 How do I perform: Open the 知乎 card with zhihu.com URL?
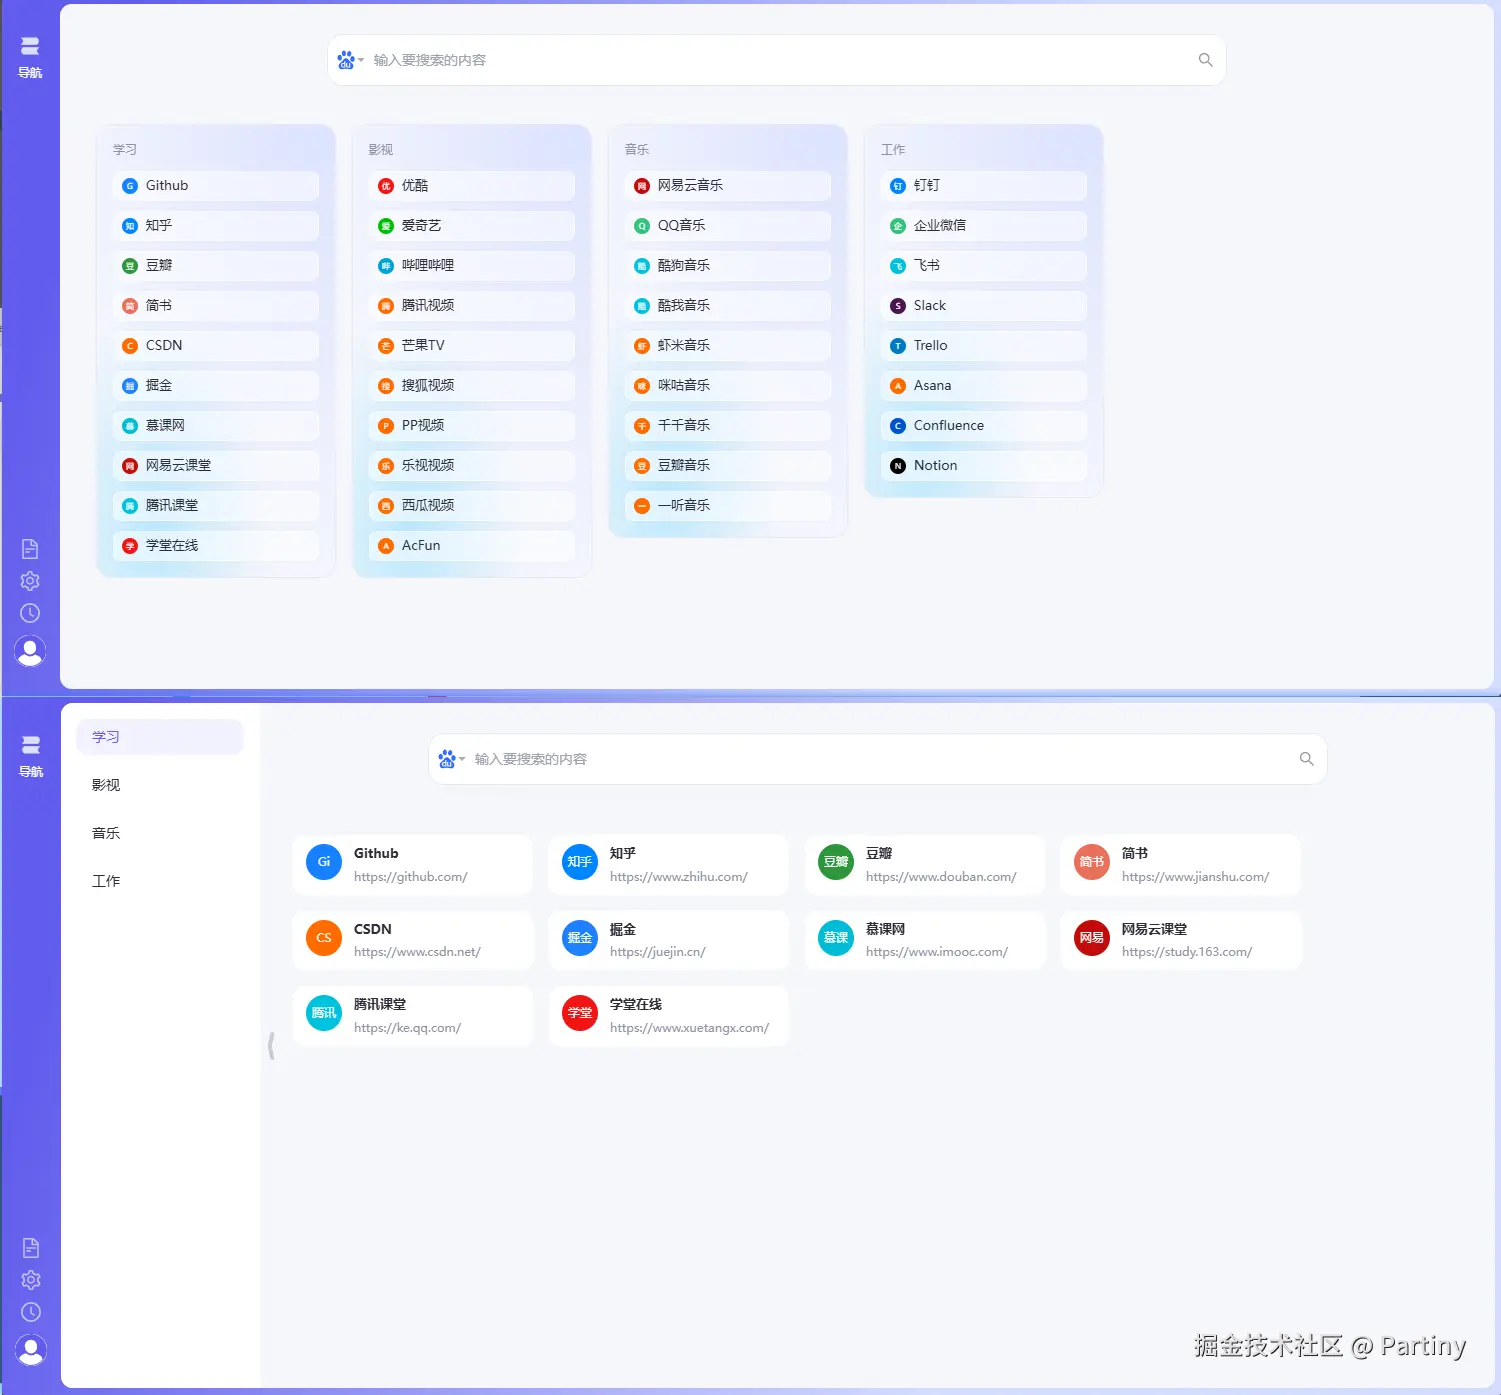pos(669,864)
